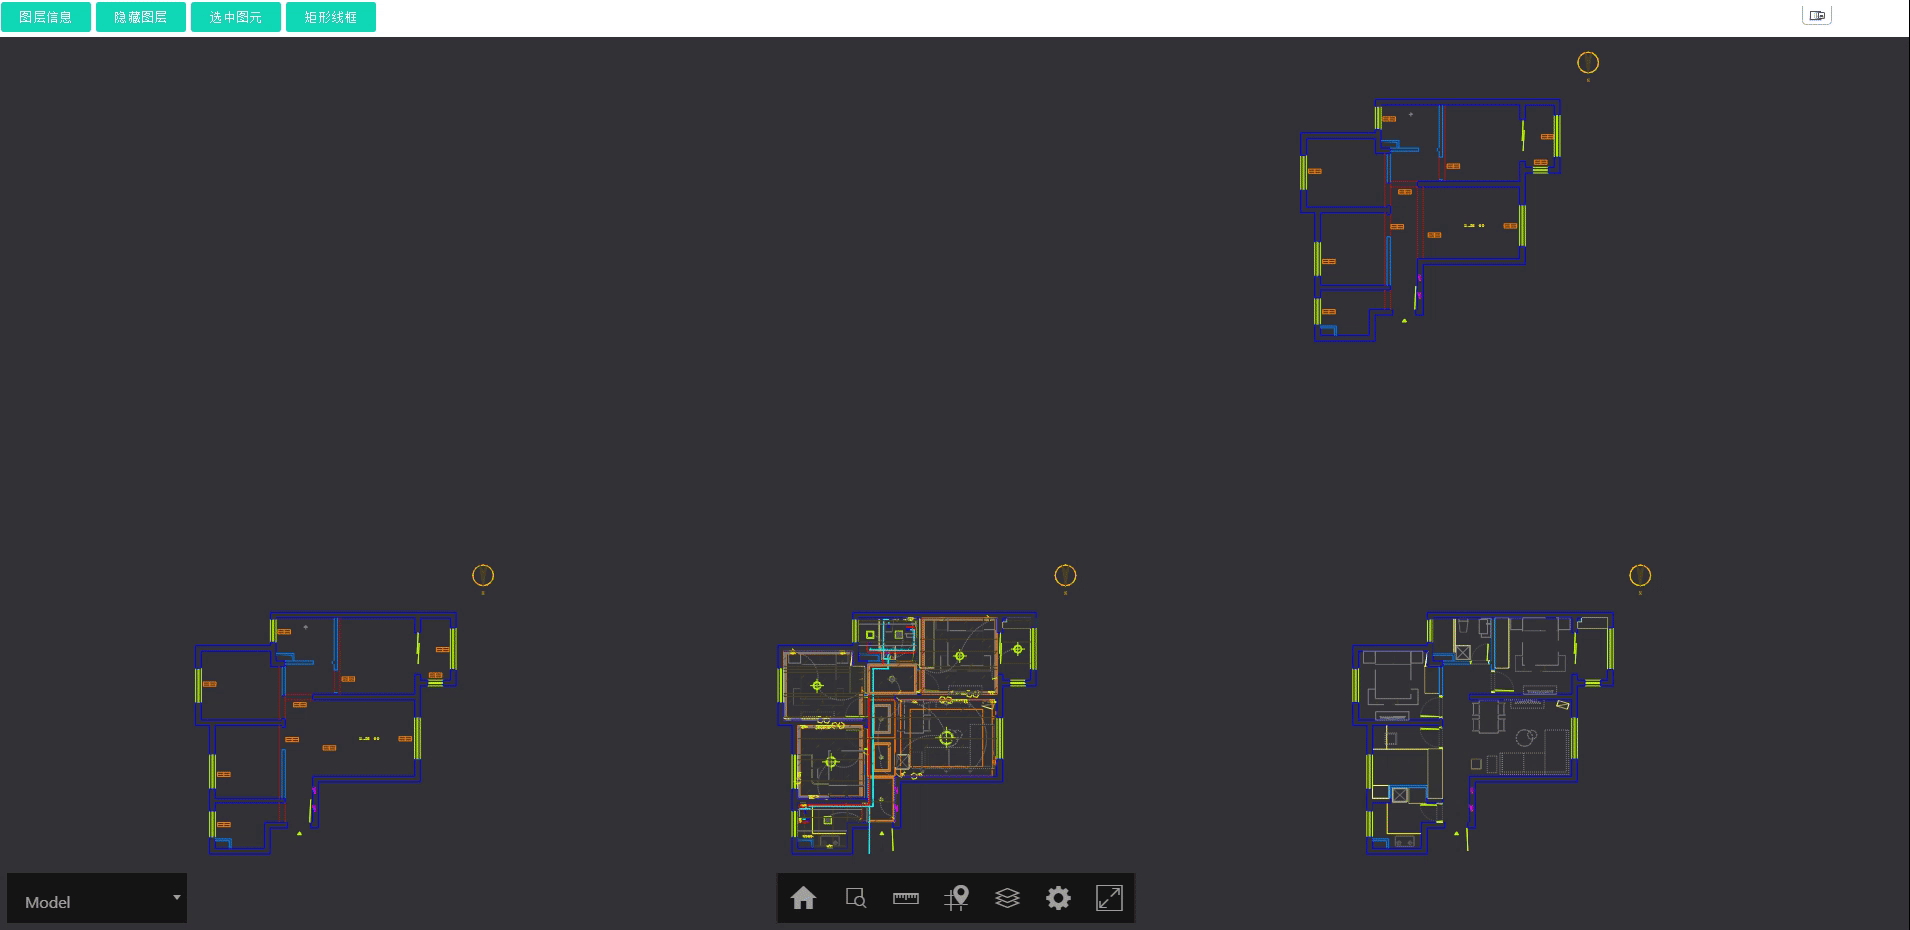The image size is (1910, 930).
Task: Click the small icon in top-right corner
Action: (x=1816, y=16)
